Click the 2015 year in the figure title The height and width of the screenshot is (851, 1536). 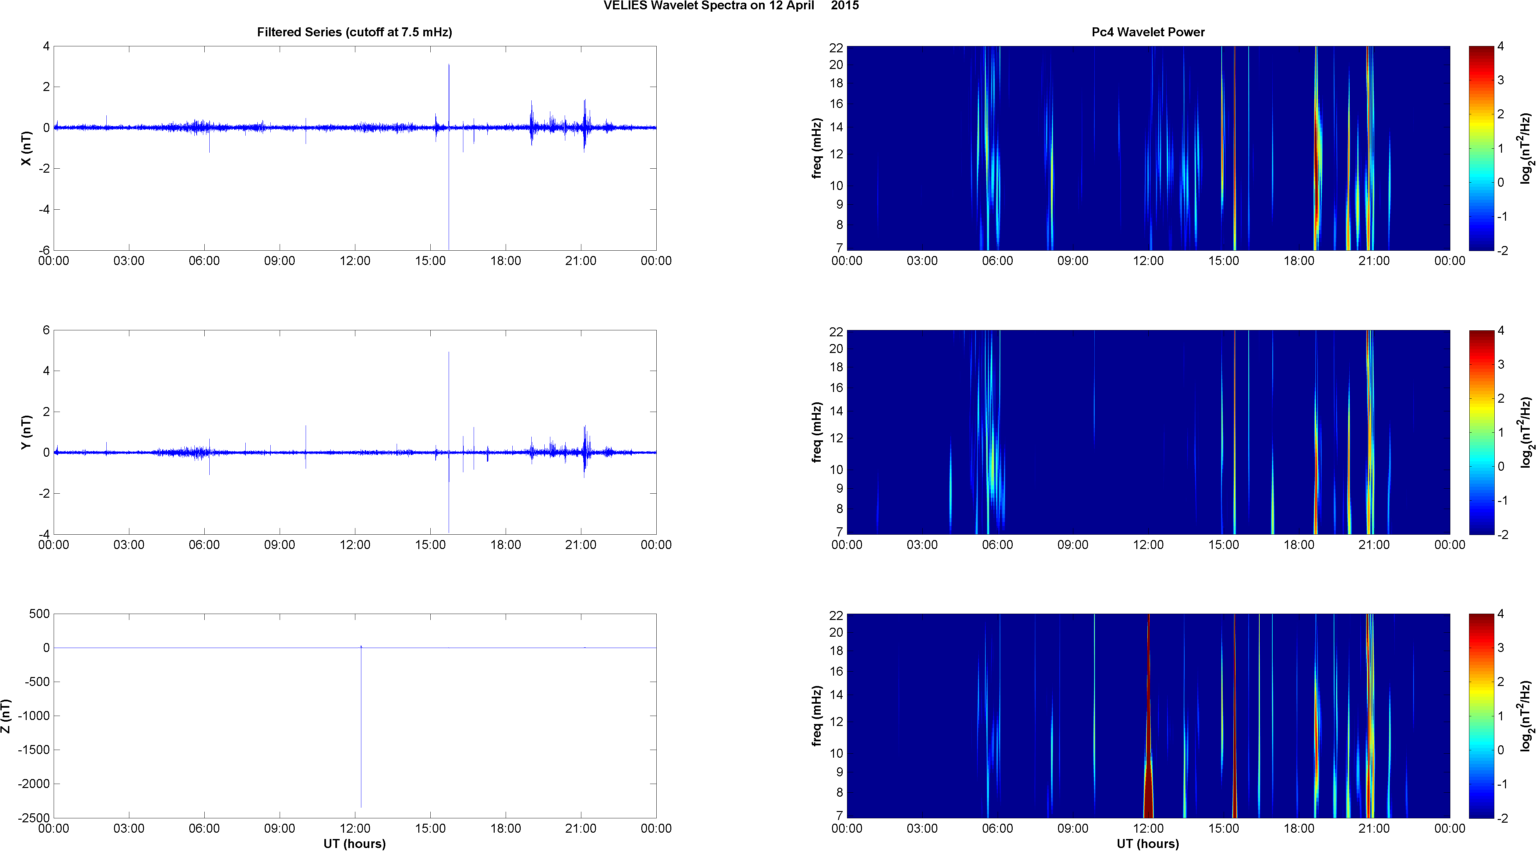pyautogui.click(x=845, y=6)
